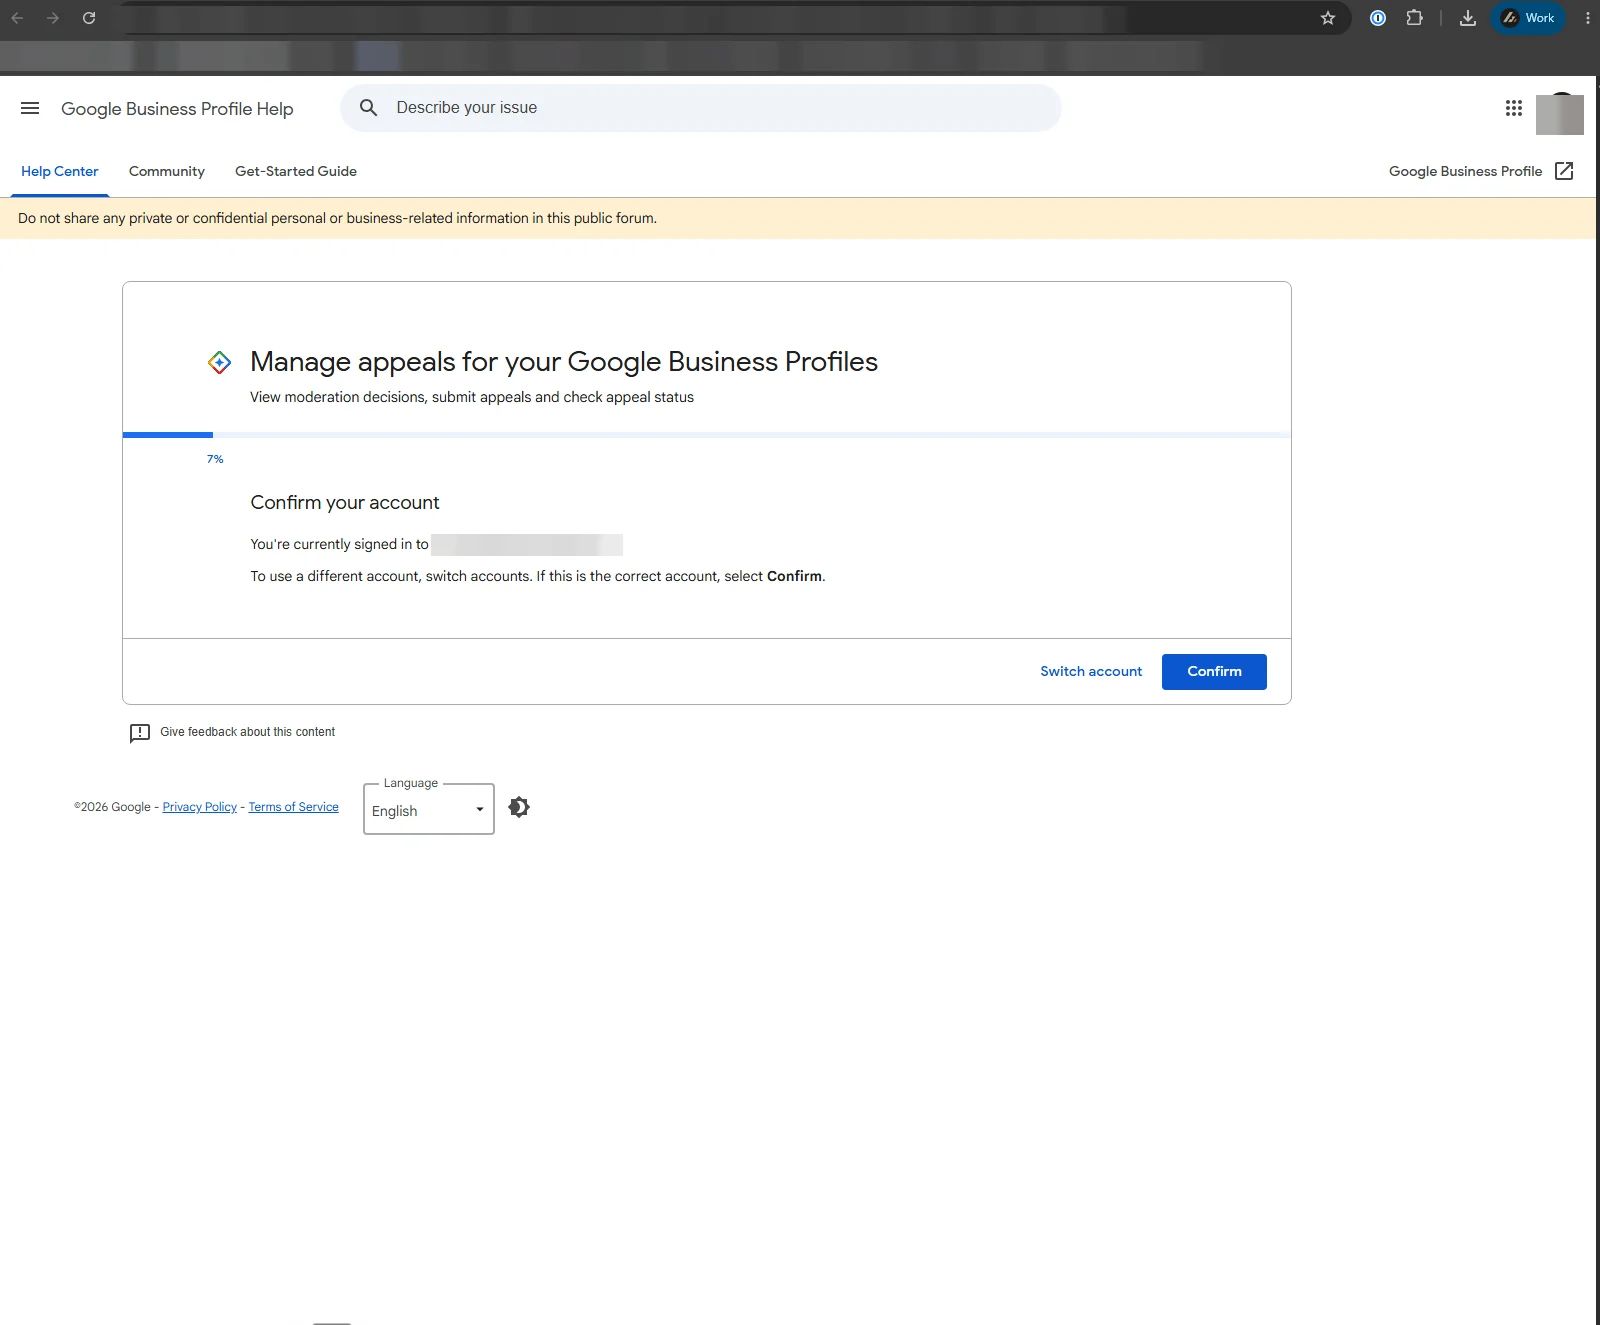Click the '7%' progress label
Screen dimensions: 1600x1325
[x=215, y=459]
